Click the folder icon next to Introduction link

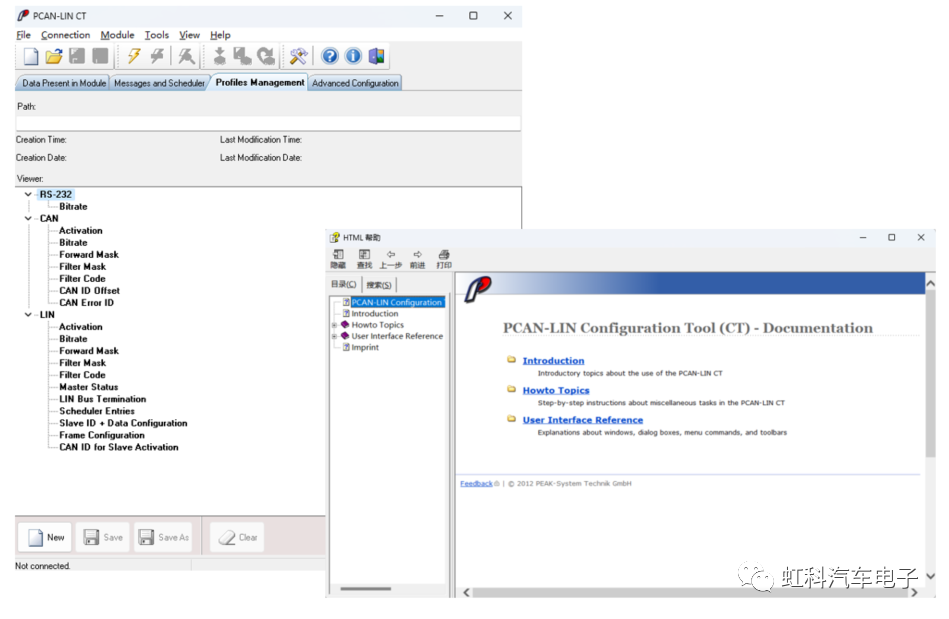click(511, 359)
